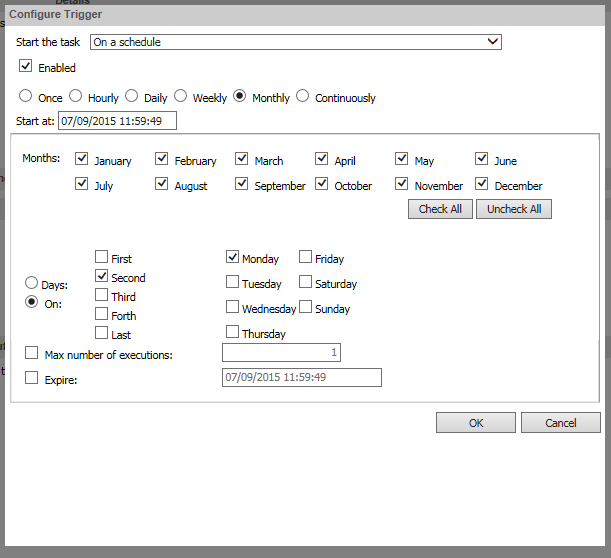
Task: Enable the Expire checkbox
Action: pos(32,378)
